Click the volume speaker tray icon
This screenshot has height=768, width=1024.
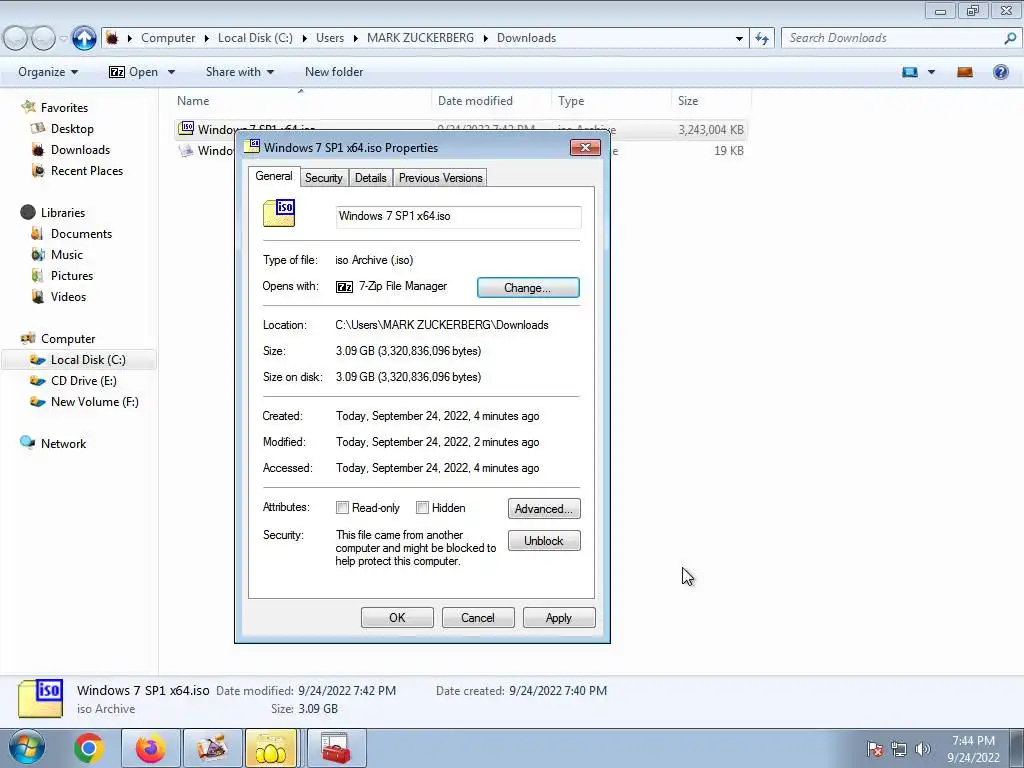click(x=922, y=749)
